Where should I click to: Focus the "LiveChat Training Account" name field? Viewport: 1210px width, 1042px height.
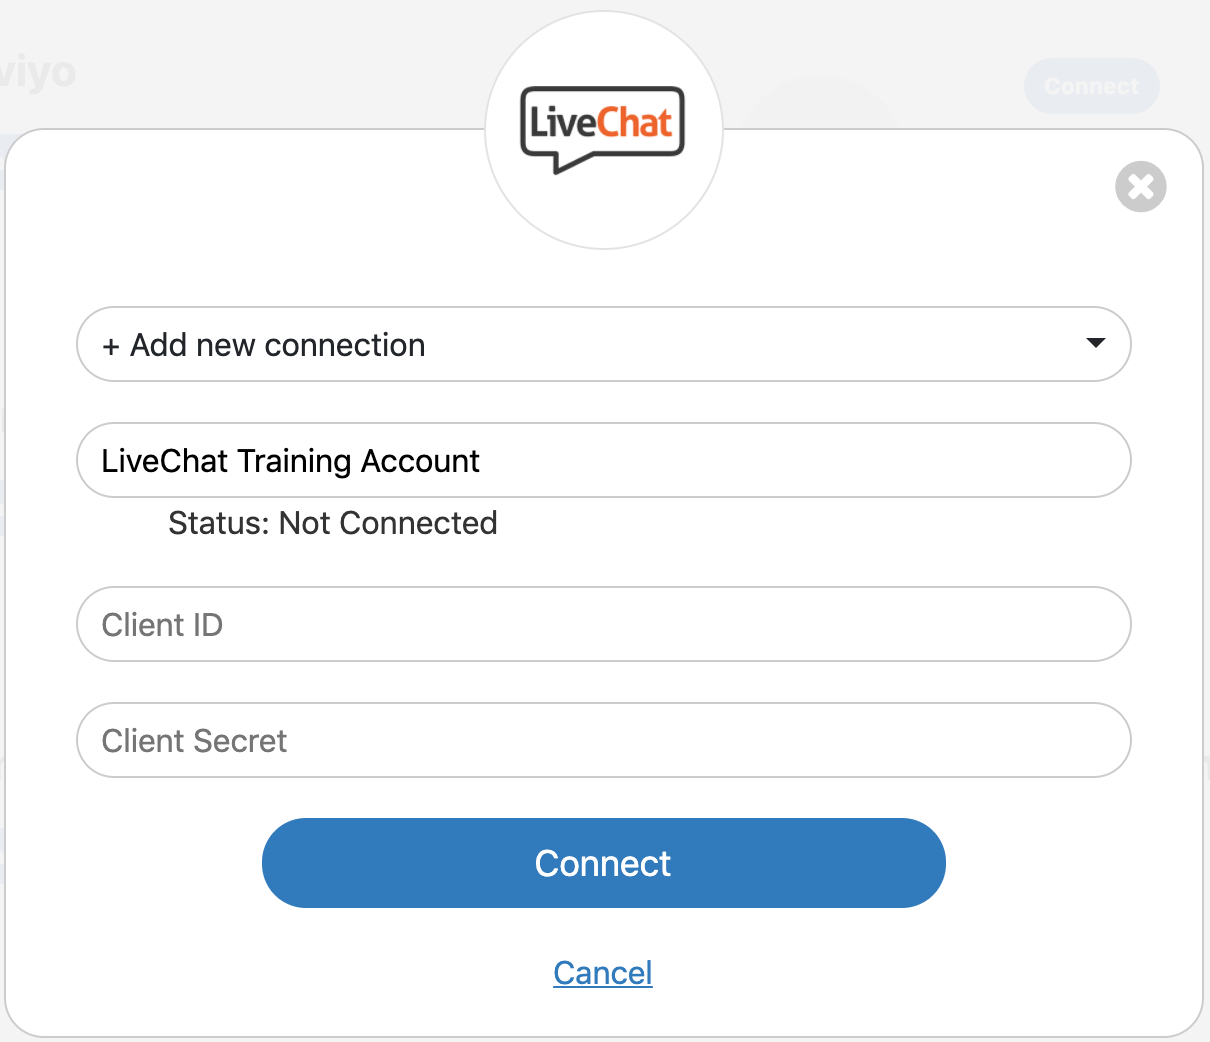point(603,460)
